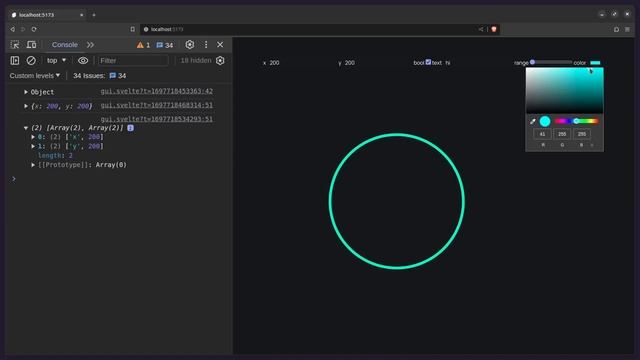Image resolution: width=640 pixels, height=360 pixels.
Task: Pick a shade in the color gradient area
Action: (x=564, y=90)
